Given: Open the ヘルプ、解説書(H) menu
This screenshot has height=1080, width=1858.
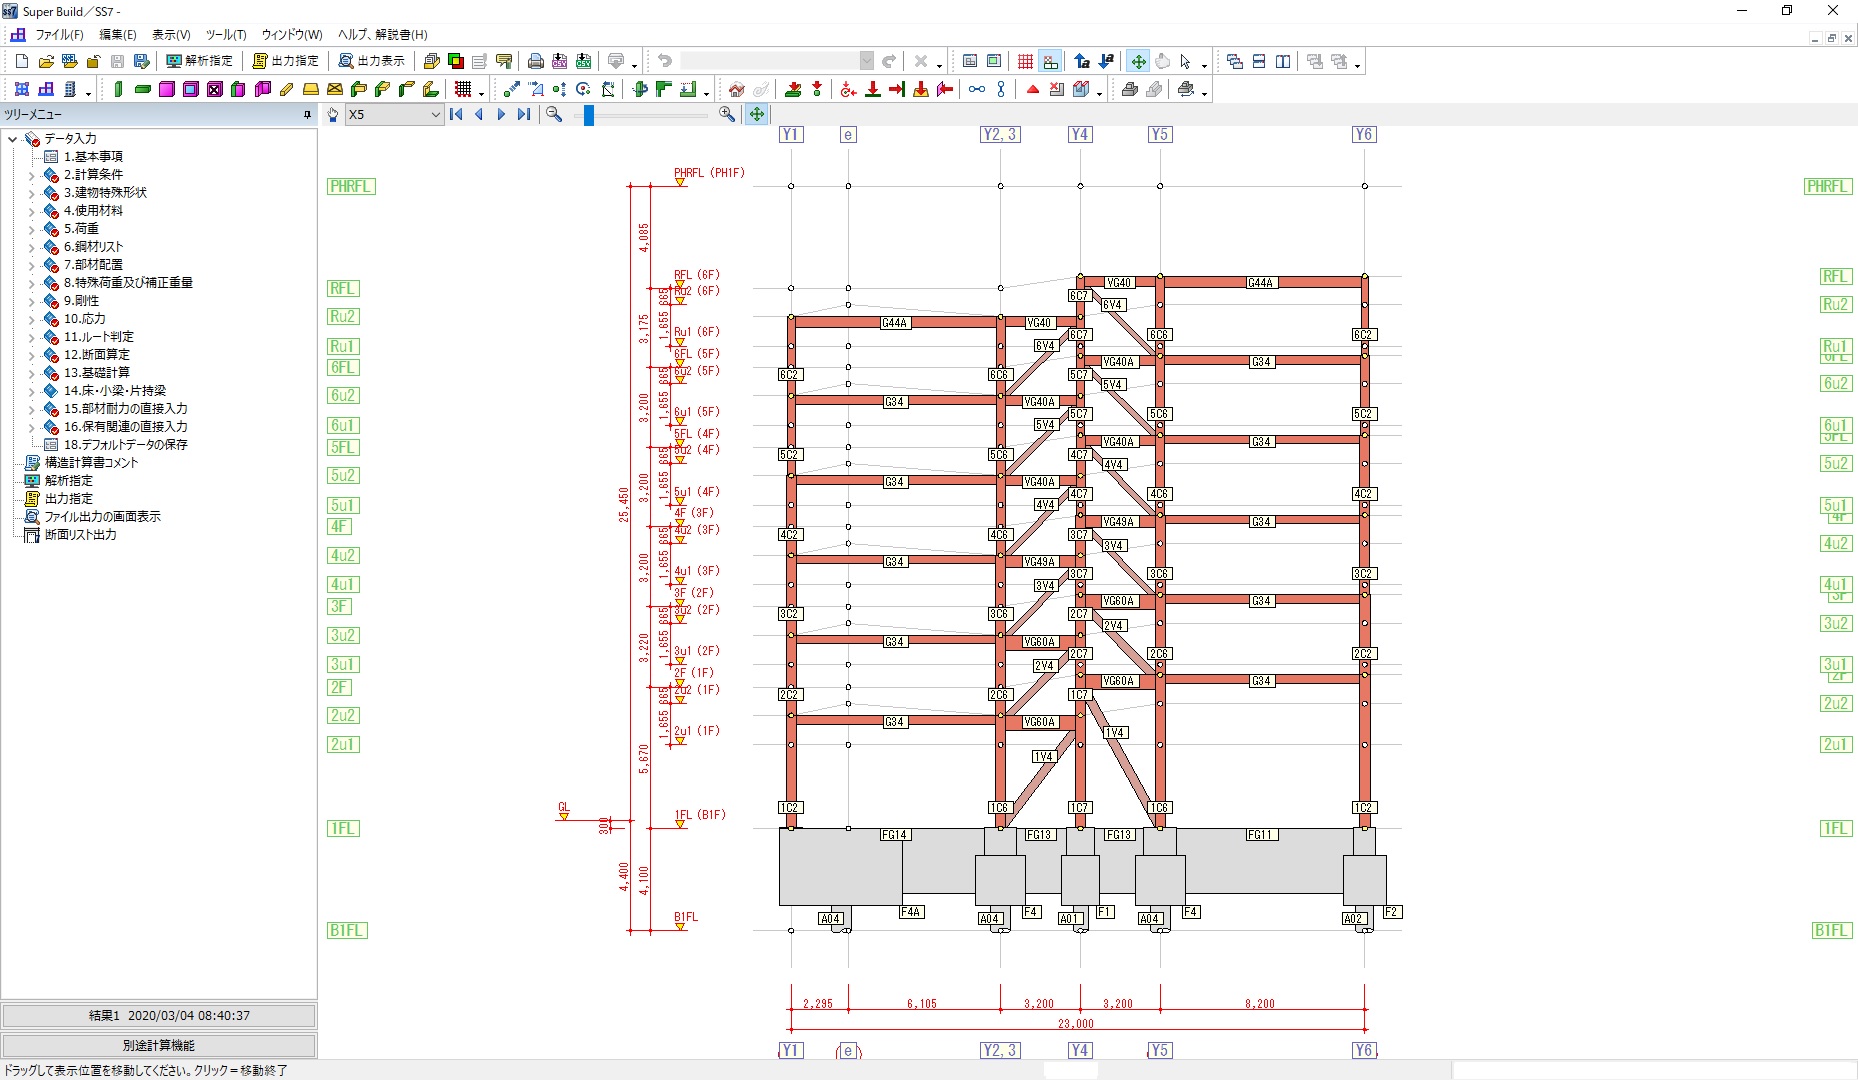Looking at the screenshot, I should (383, 35).
